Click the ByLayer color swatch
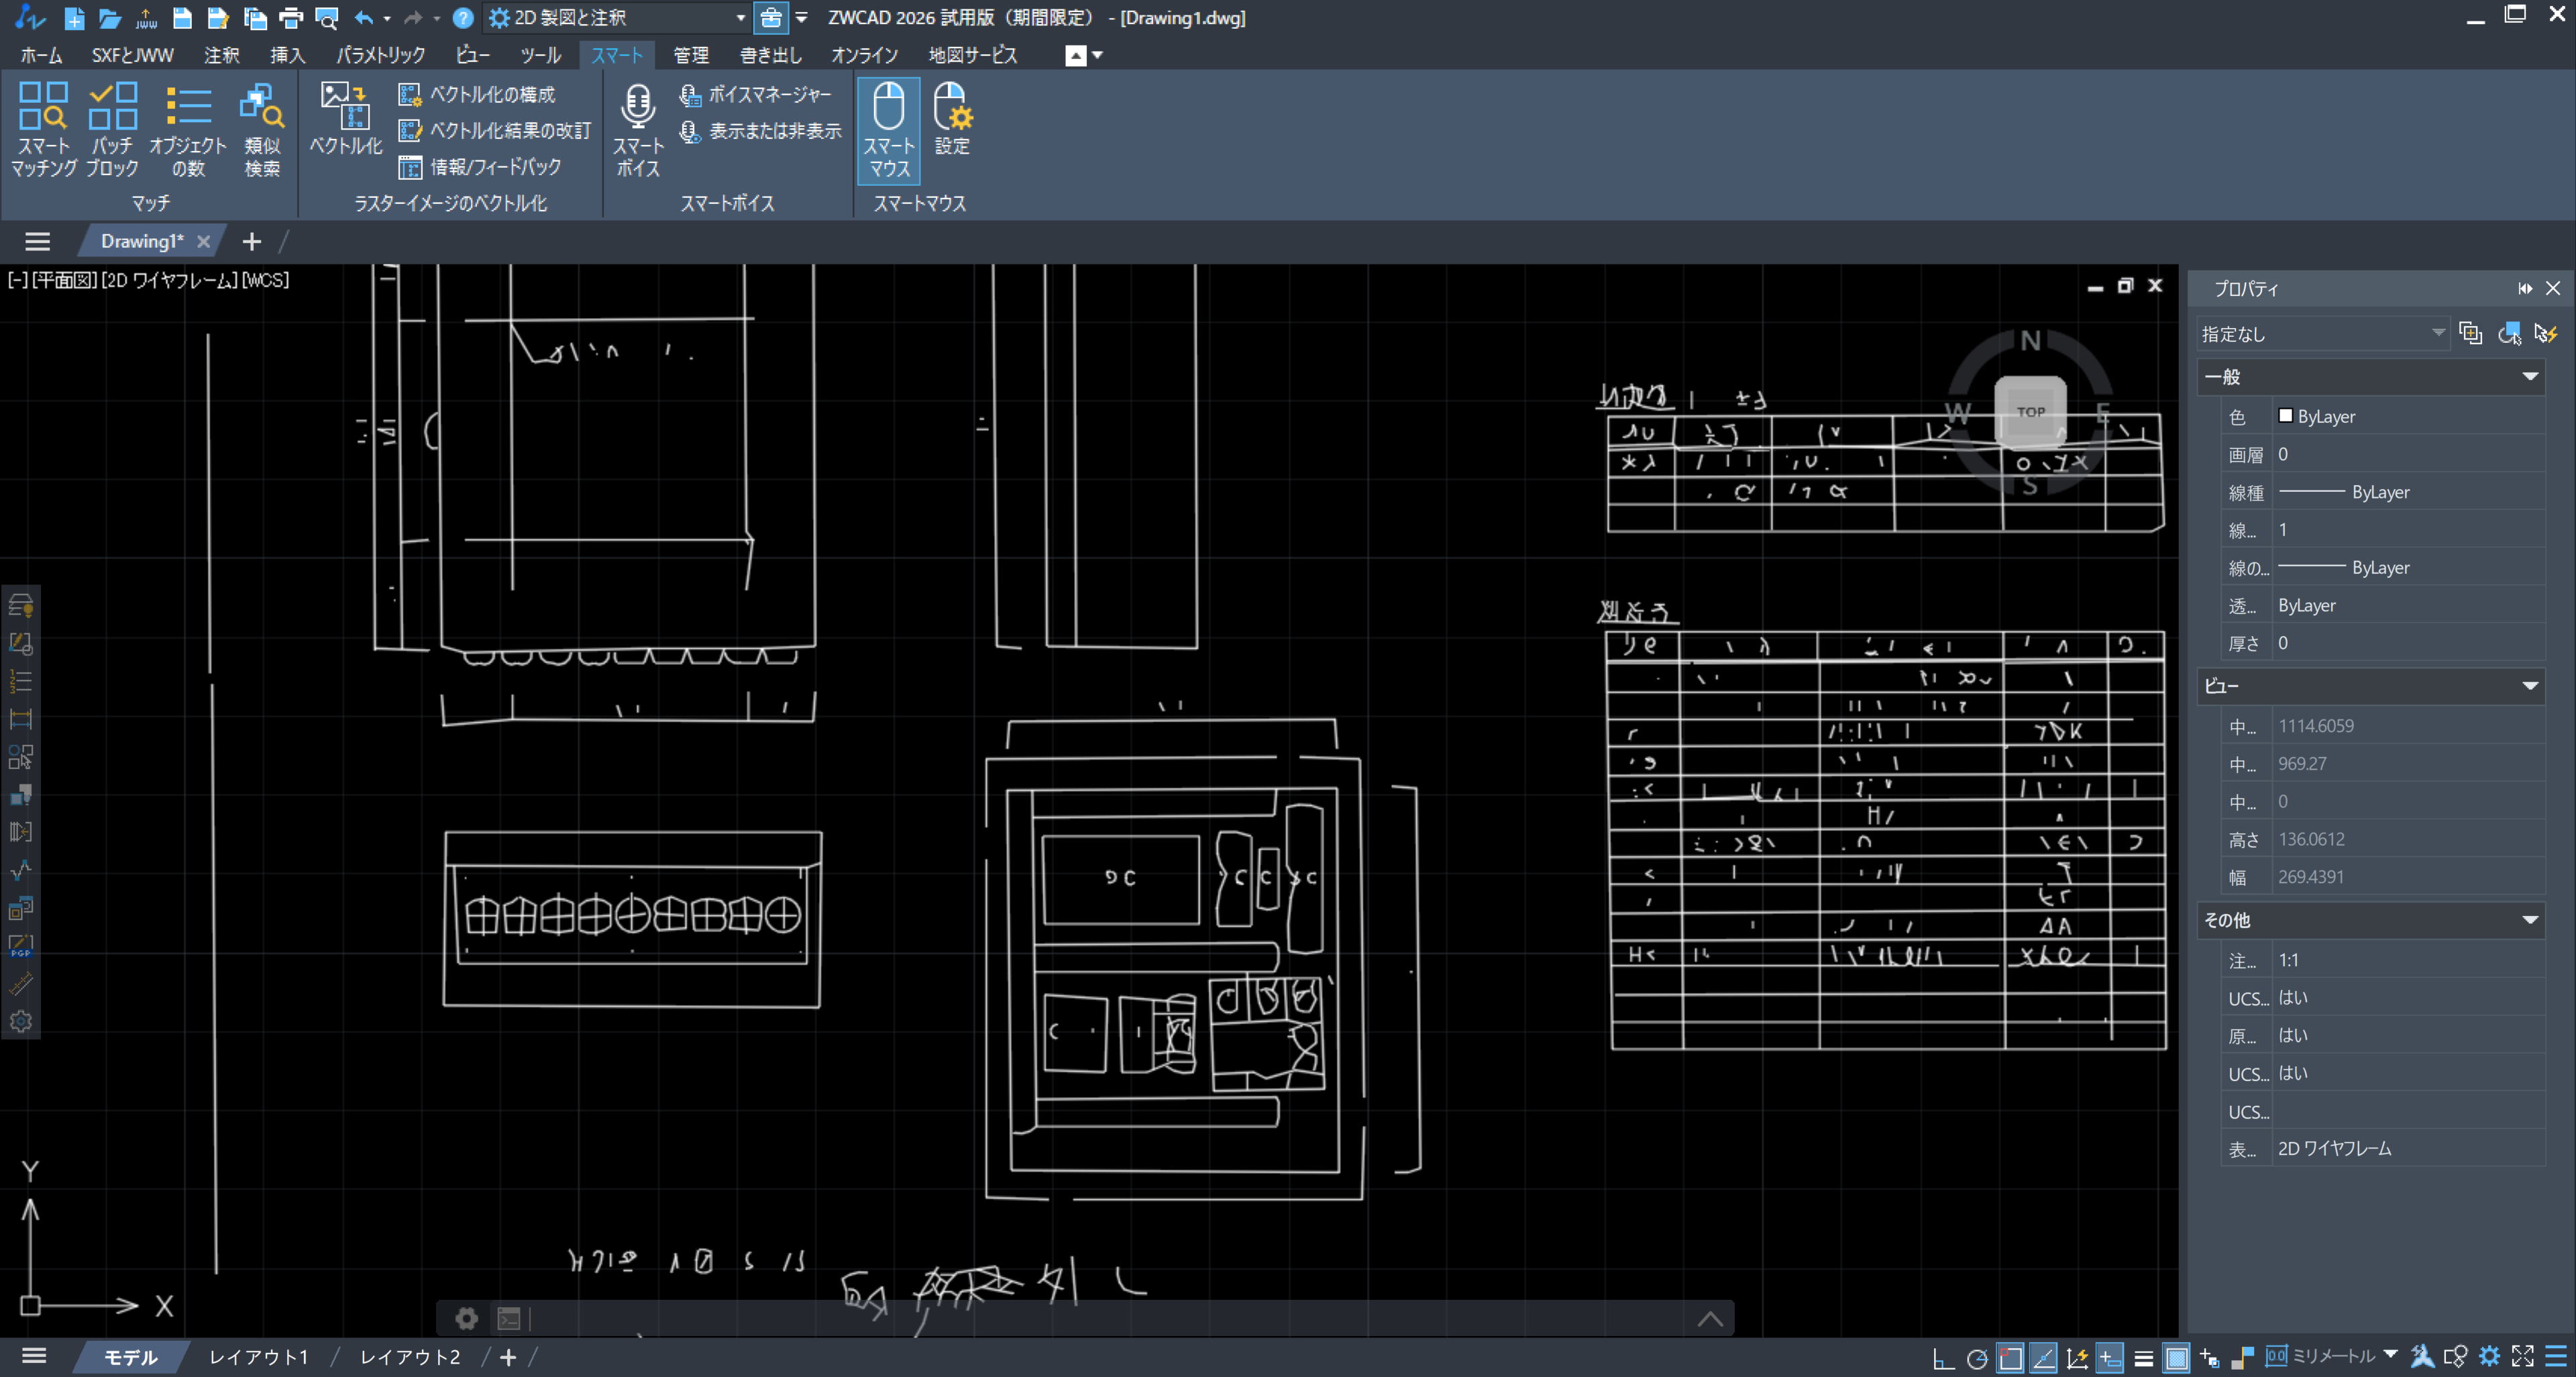The height and width of the screenshot is (1377, 2576). point(2285,416)
